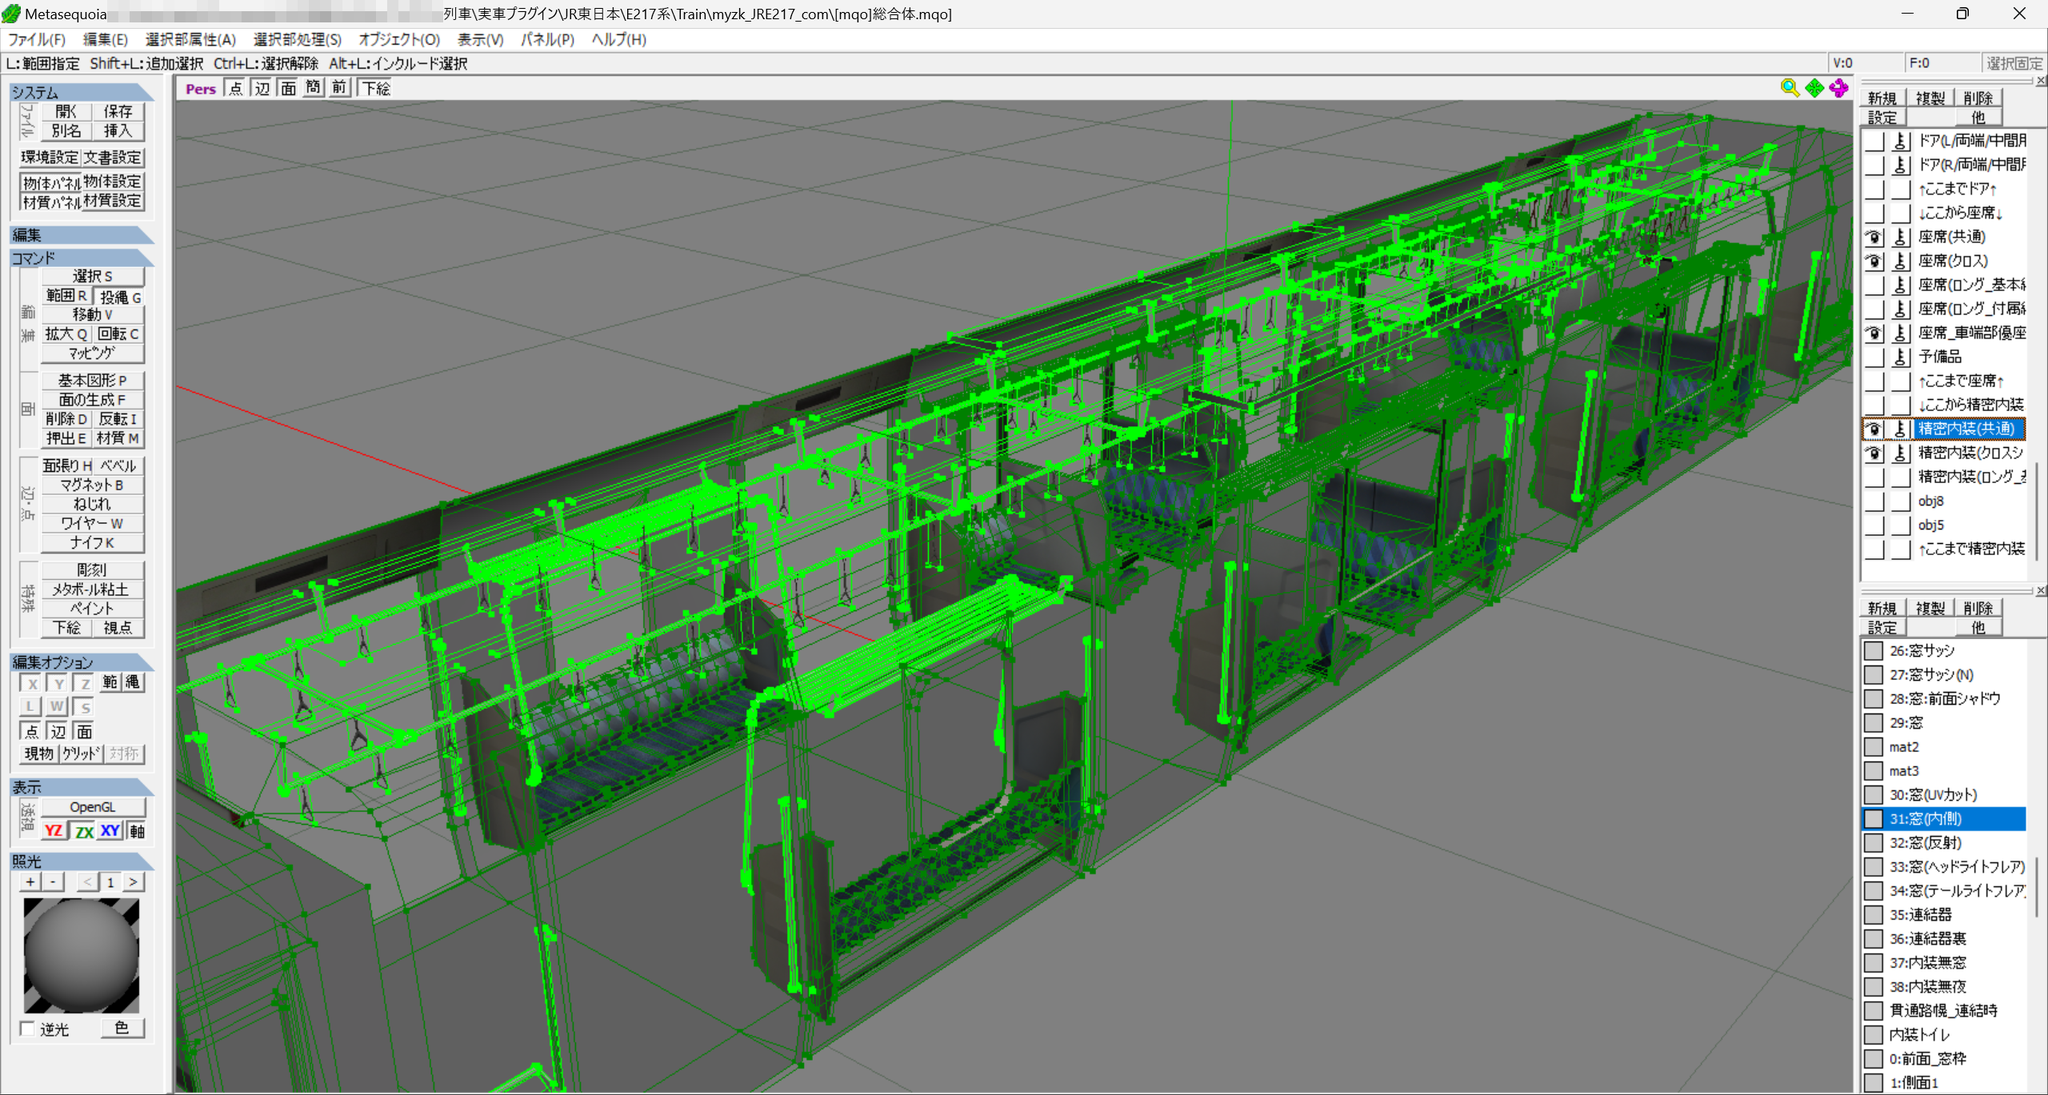Viewport: 2048px width, 1095px height.
Task: Hide the 座席(クロス) object via eye icon
Action: point(1874,261)
